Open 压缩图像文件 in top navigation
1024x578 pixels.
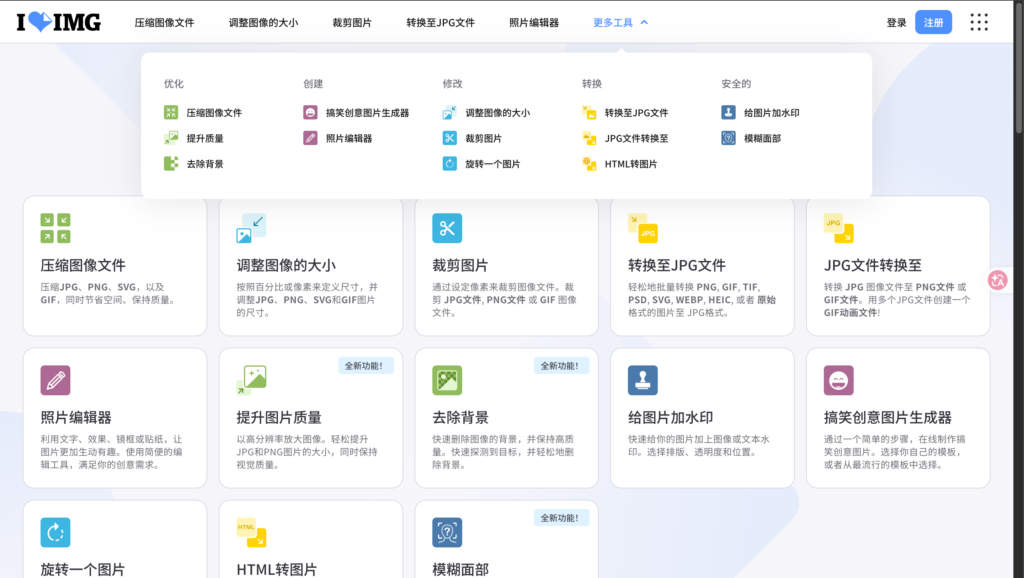pos(165,22)
